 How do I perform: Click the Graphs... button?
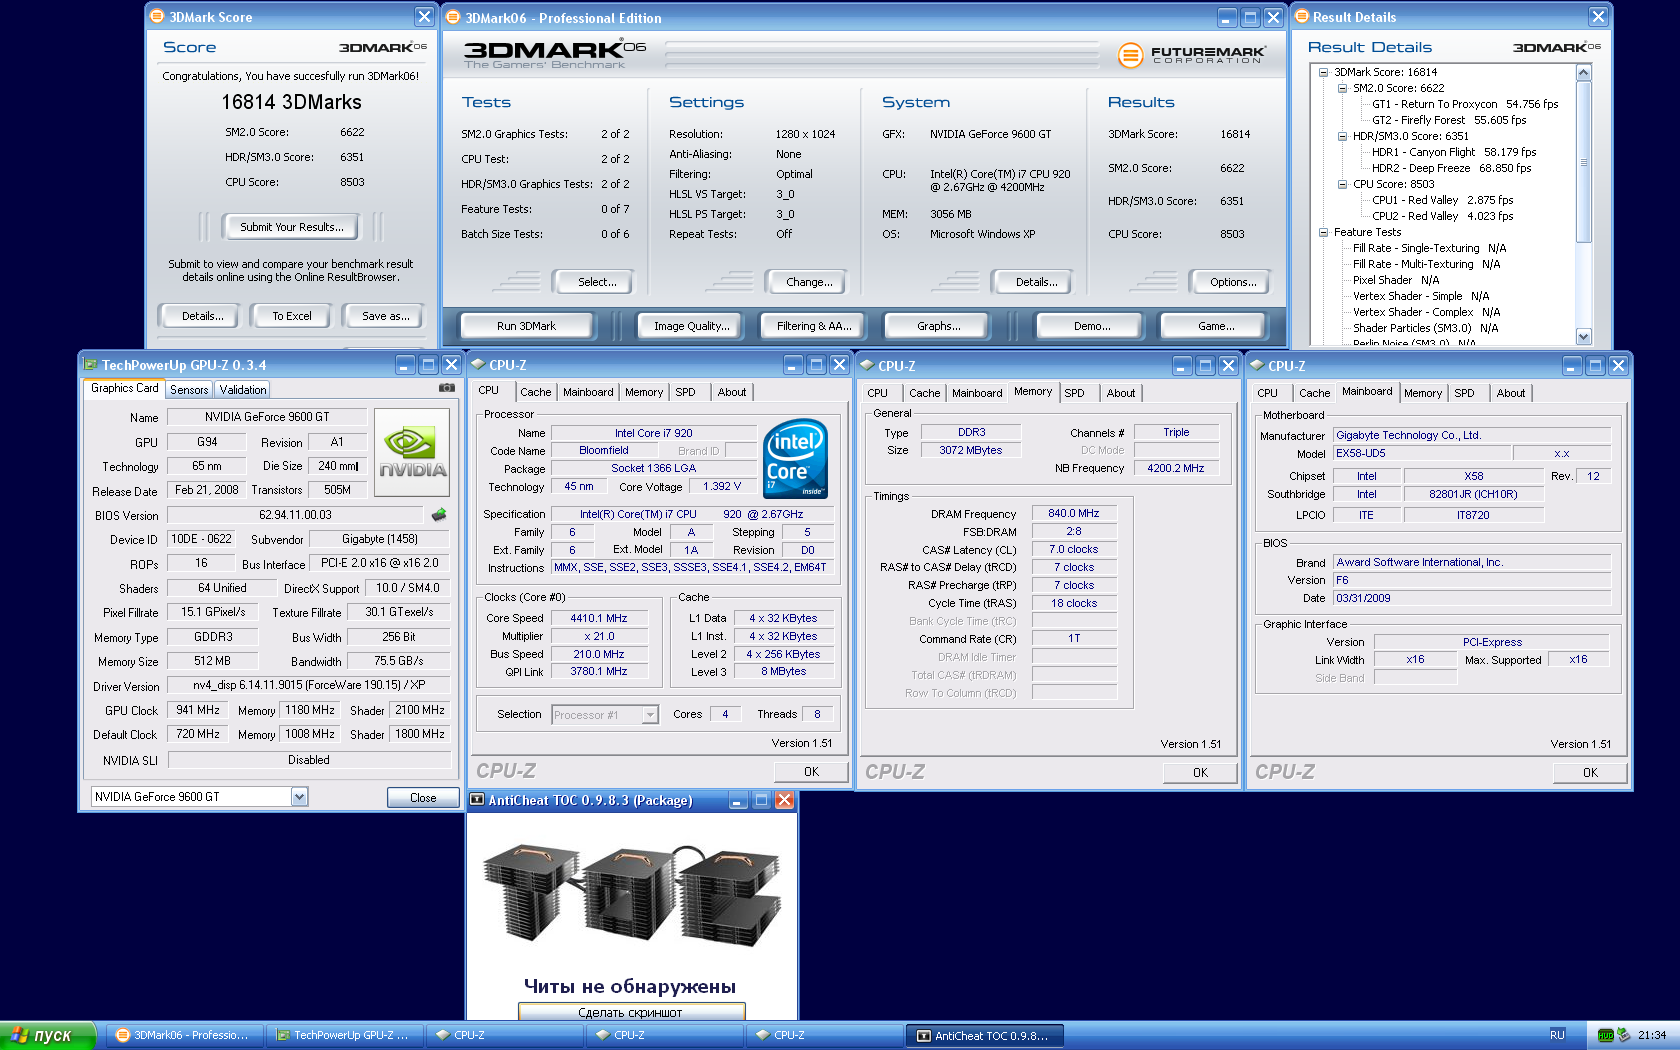click(938, 326)
